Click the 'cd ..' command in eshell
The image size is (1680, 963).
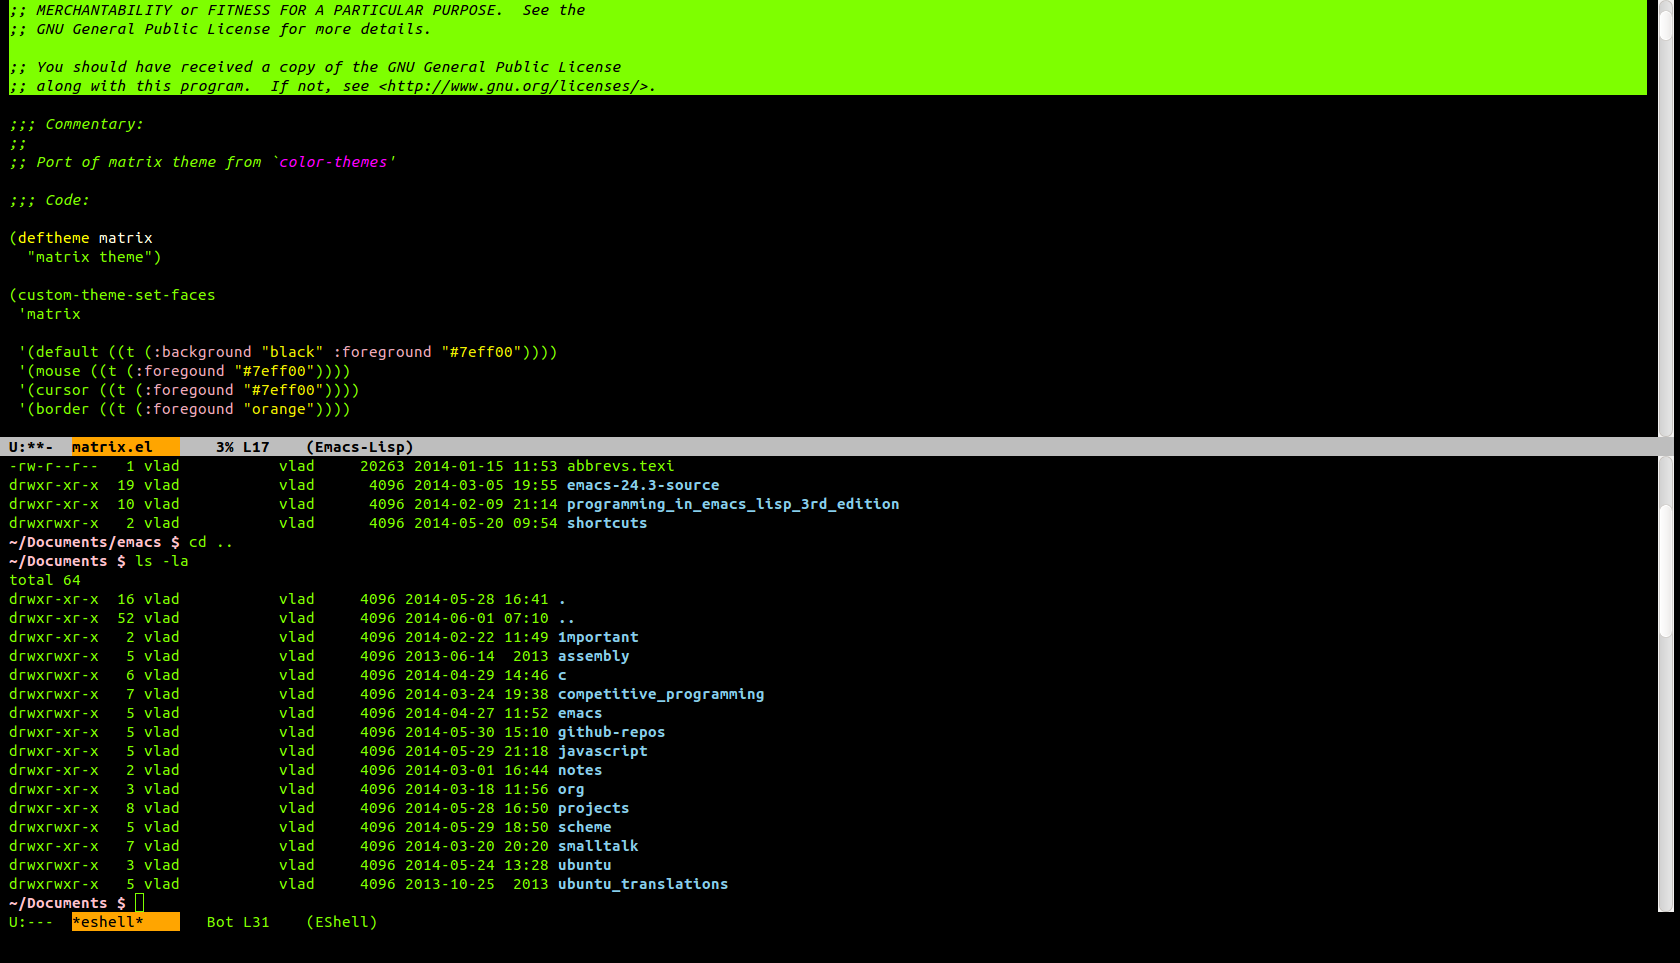[211, 542]
